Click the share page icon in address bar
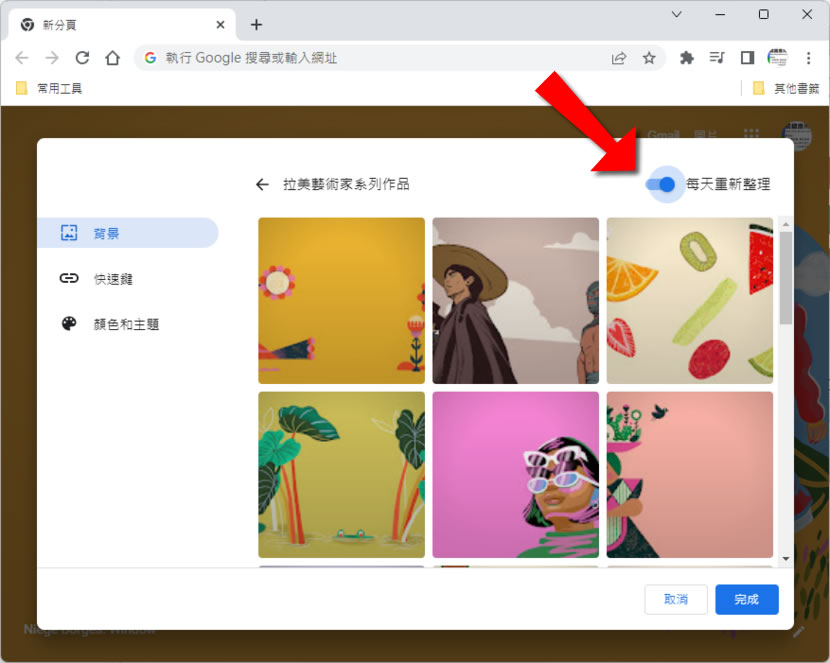This screenshot has height=663, width=830. pyautogui.click(x=619, y=58)
